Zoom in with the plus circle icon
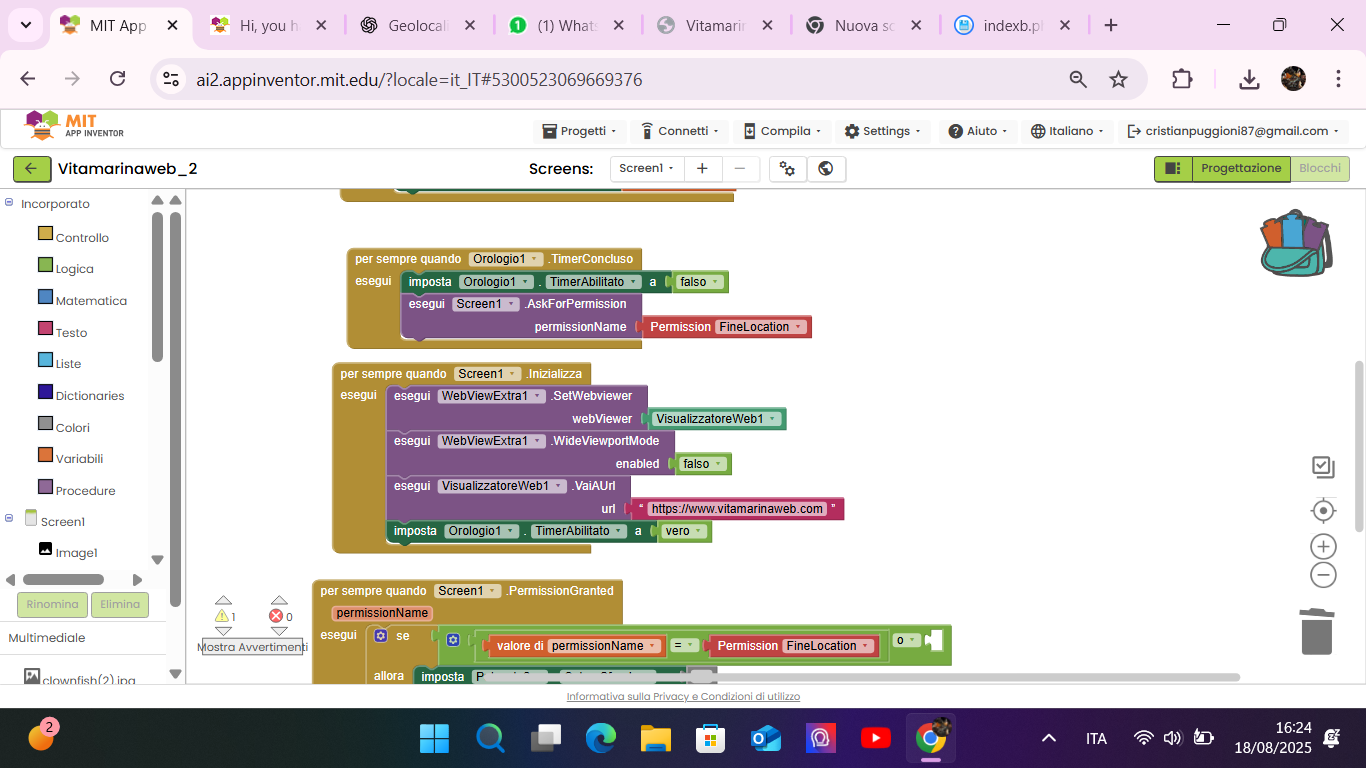The width and height of the screenshot is (1366, 768). point(1323,546)
